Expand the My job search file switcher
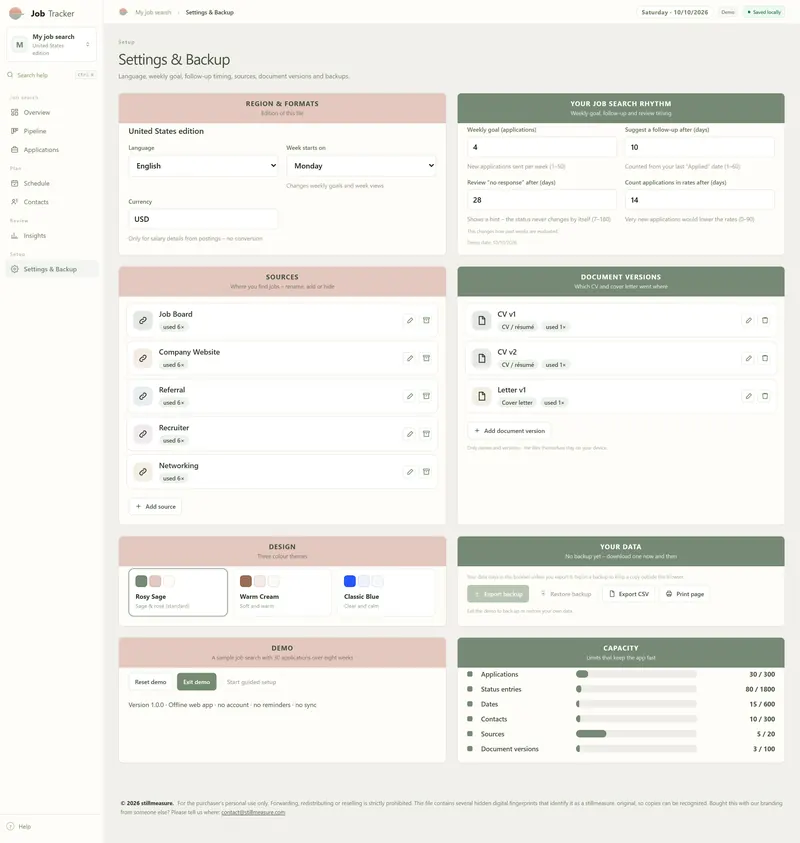The image size is (800, 843). click(52, 45)
